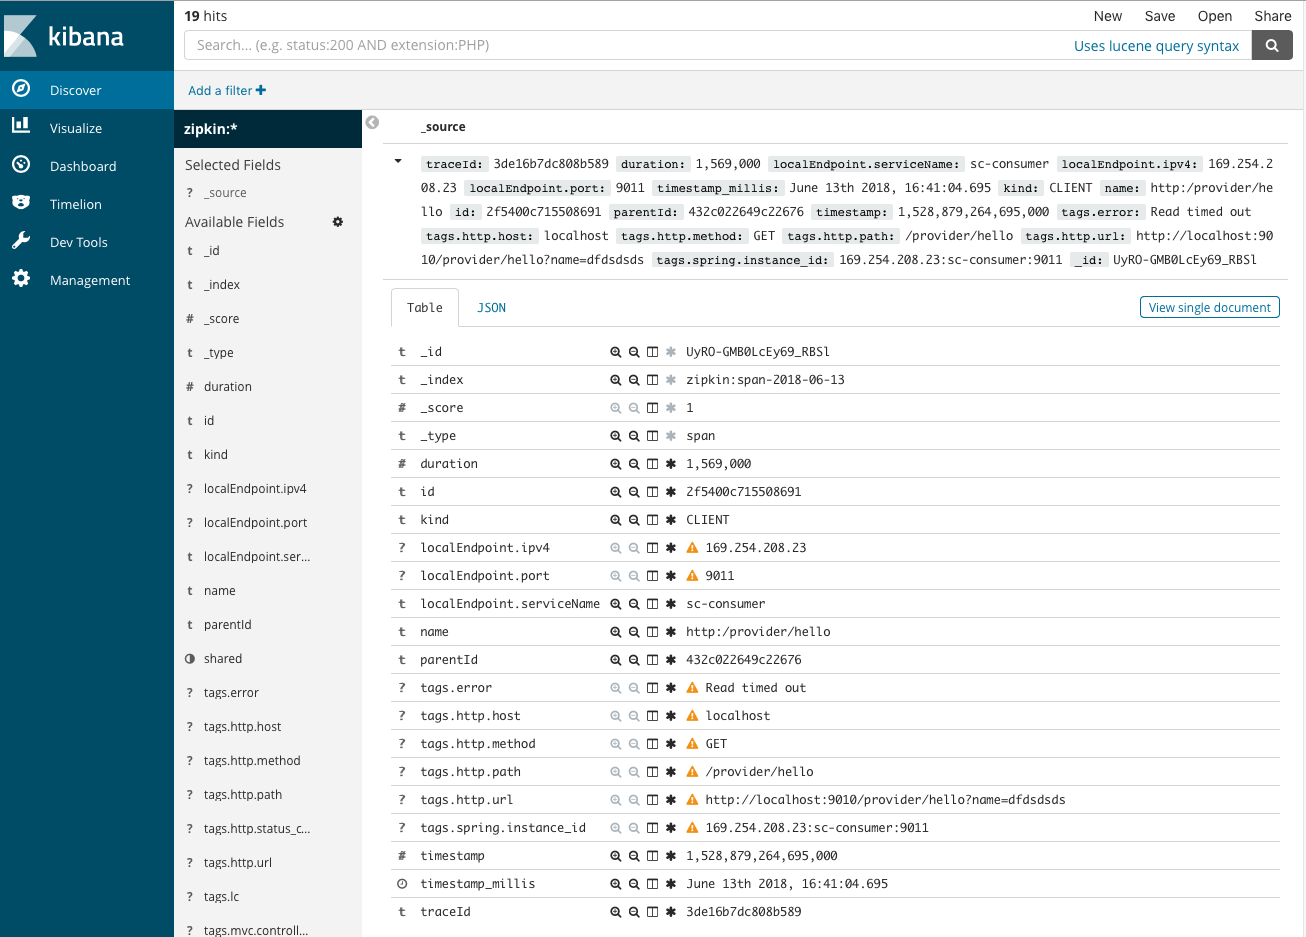Click warning icon on tags.error row
Viewport: 1306px width, 937px height.
click(692, 688)
